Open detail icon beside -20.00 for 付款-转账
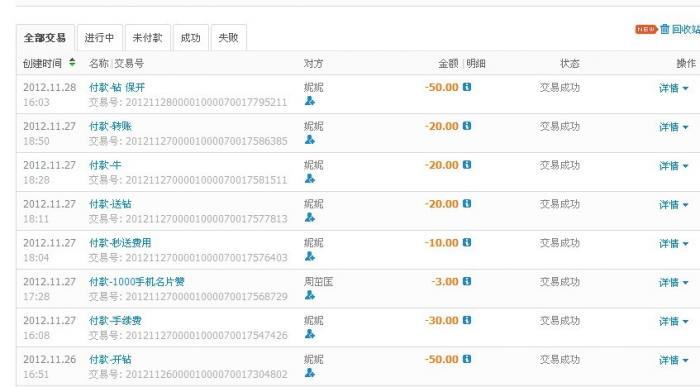 point(467,126)
